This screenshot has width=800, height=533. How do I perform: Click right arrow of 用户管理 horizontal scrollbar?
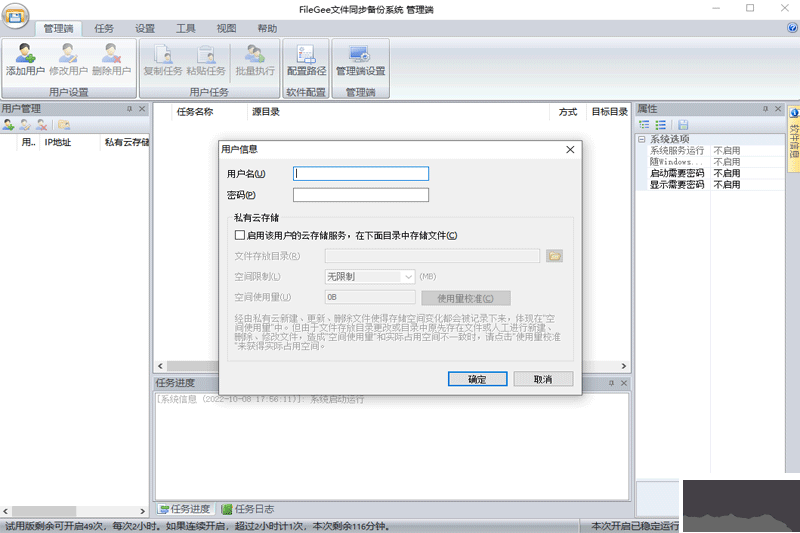point(142,511)
